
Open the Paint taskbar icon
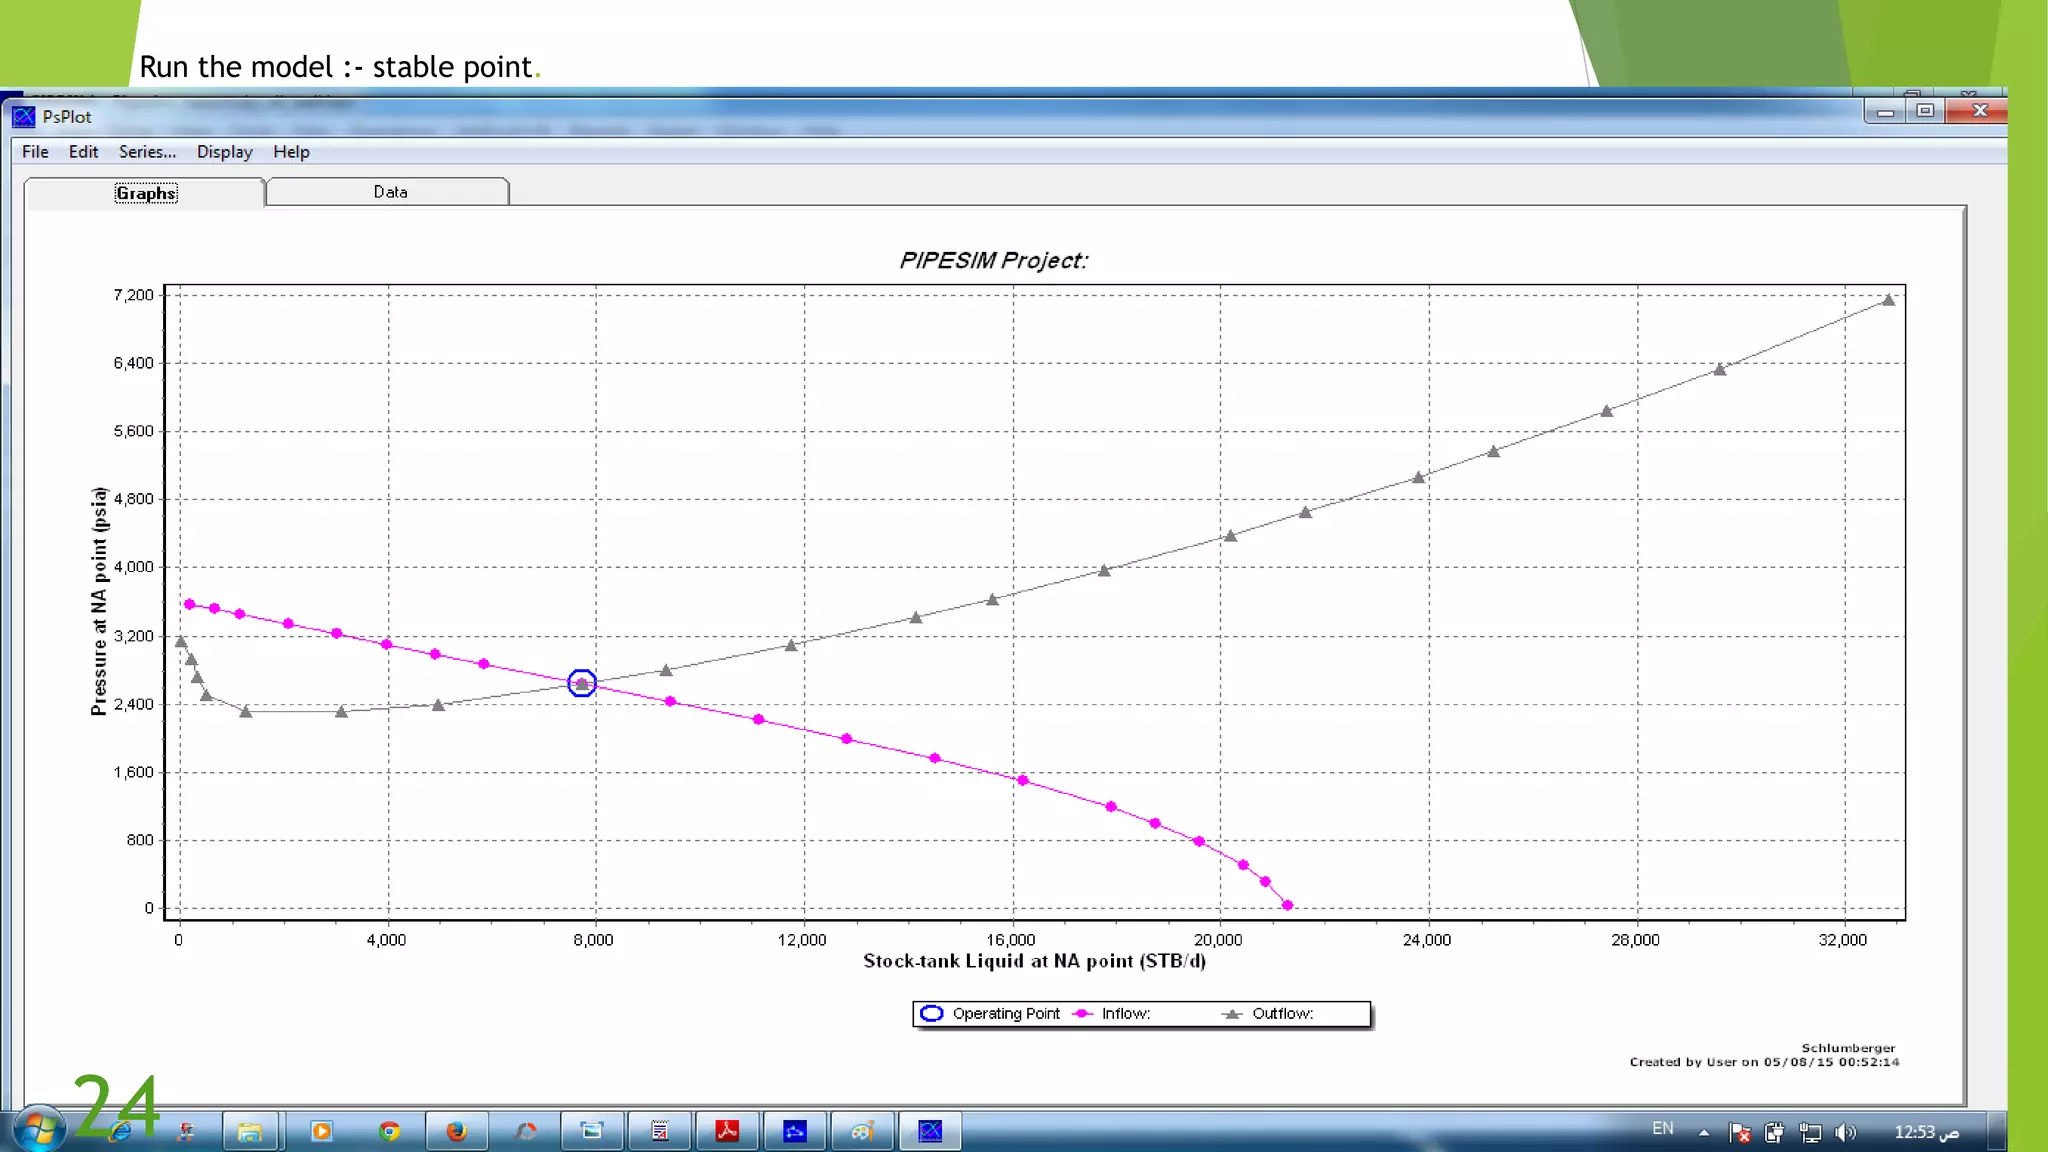coord(862,1131)
